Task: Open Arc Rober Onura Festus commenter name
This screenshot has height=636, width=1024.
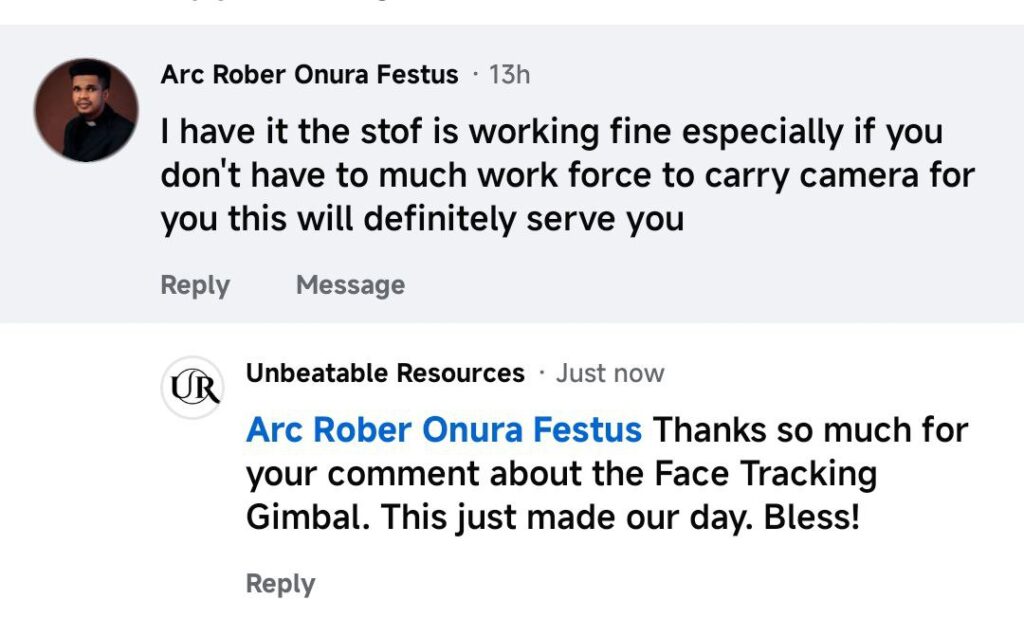Action: (x=309, y=75)
